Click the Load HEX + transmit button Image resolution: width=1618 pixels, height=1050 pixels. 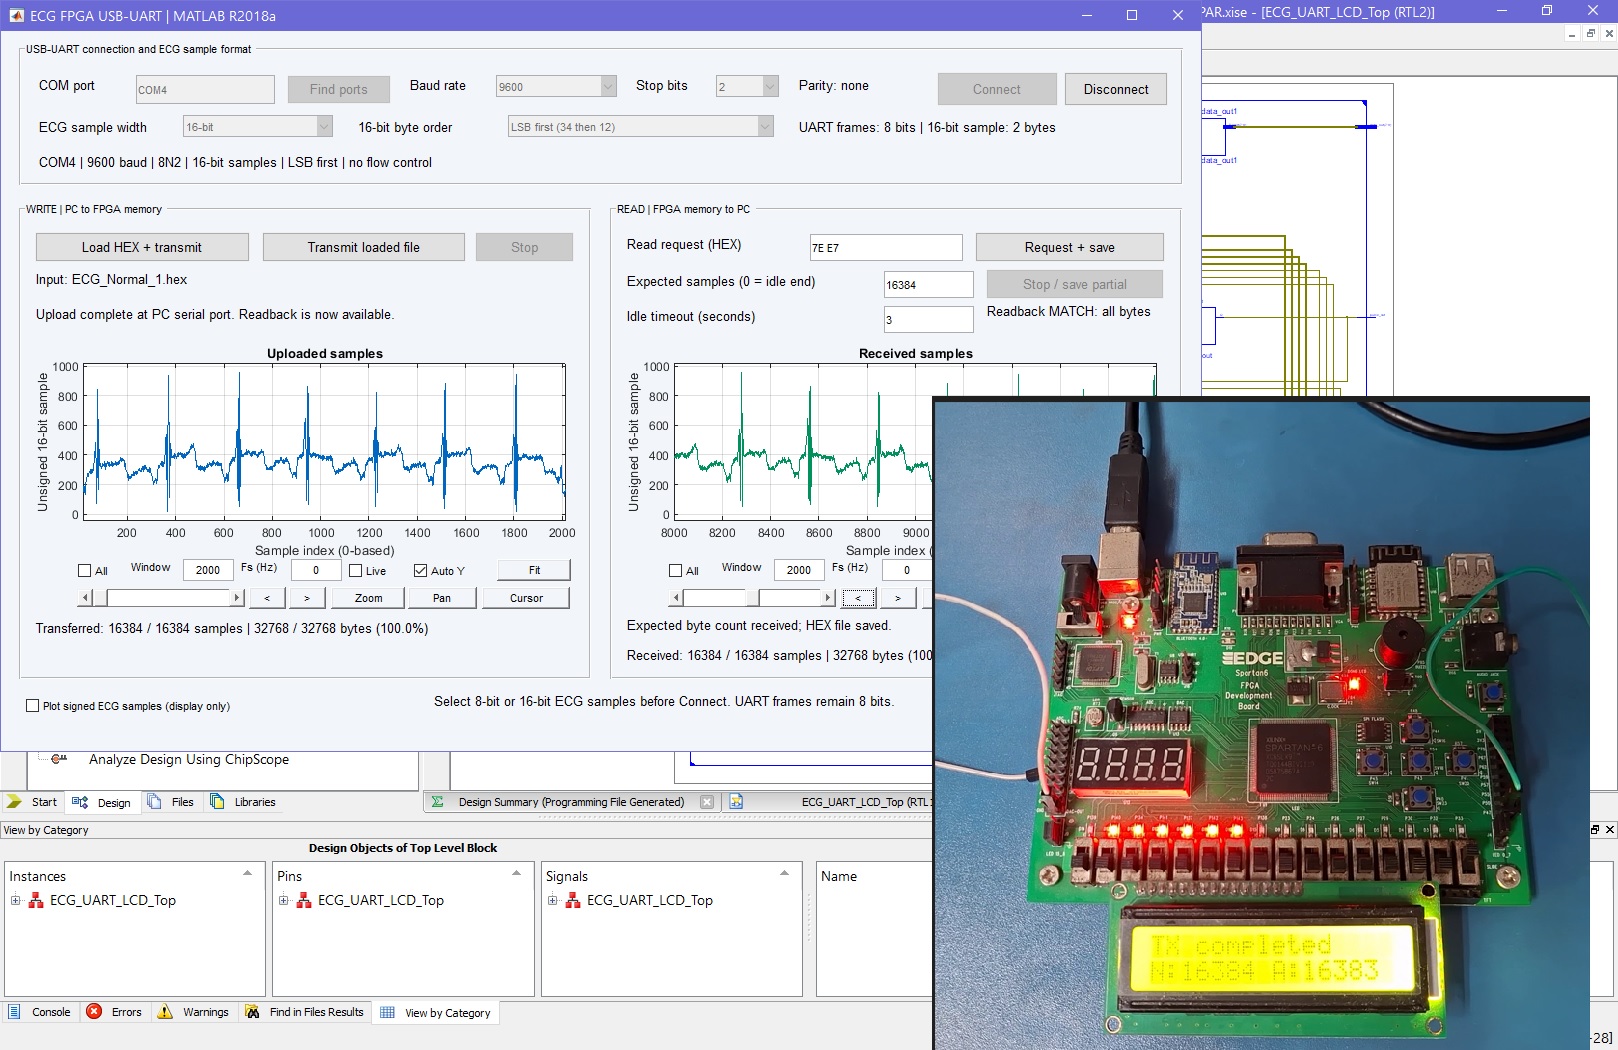click(x=142, y=247)
